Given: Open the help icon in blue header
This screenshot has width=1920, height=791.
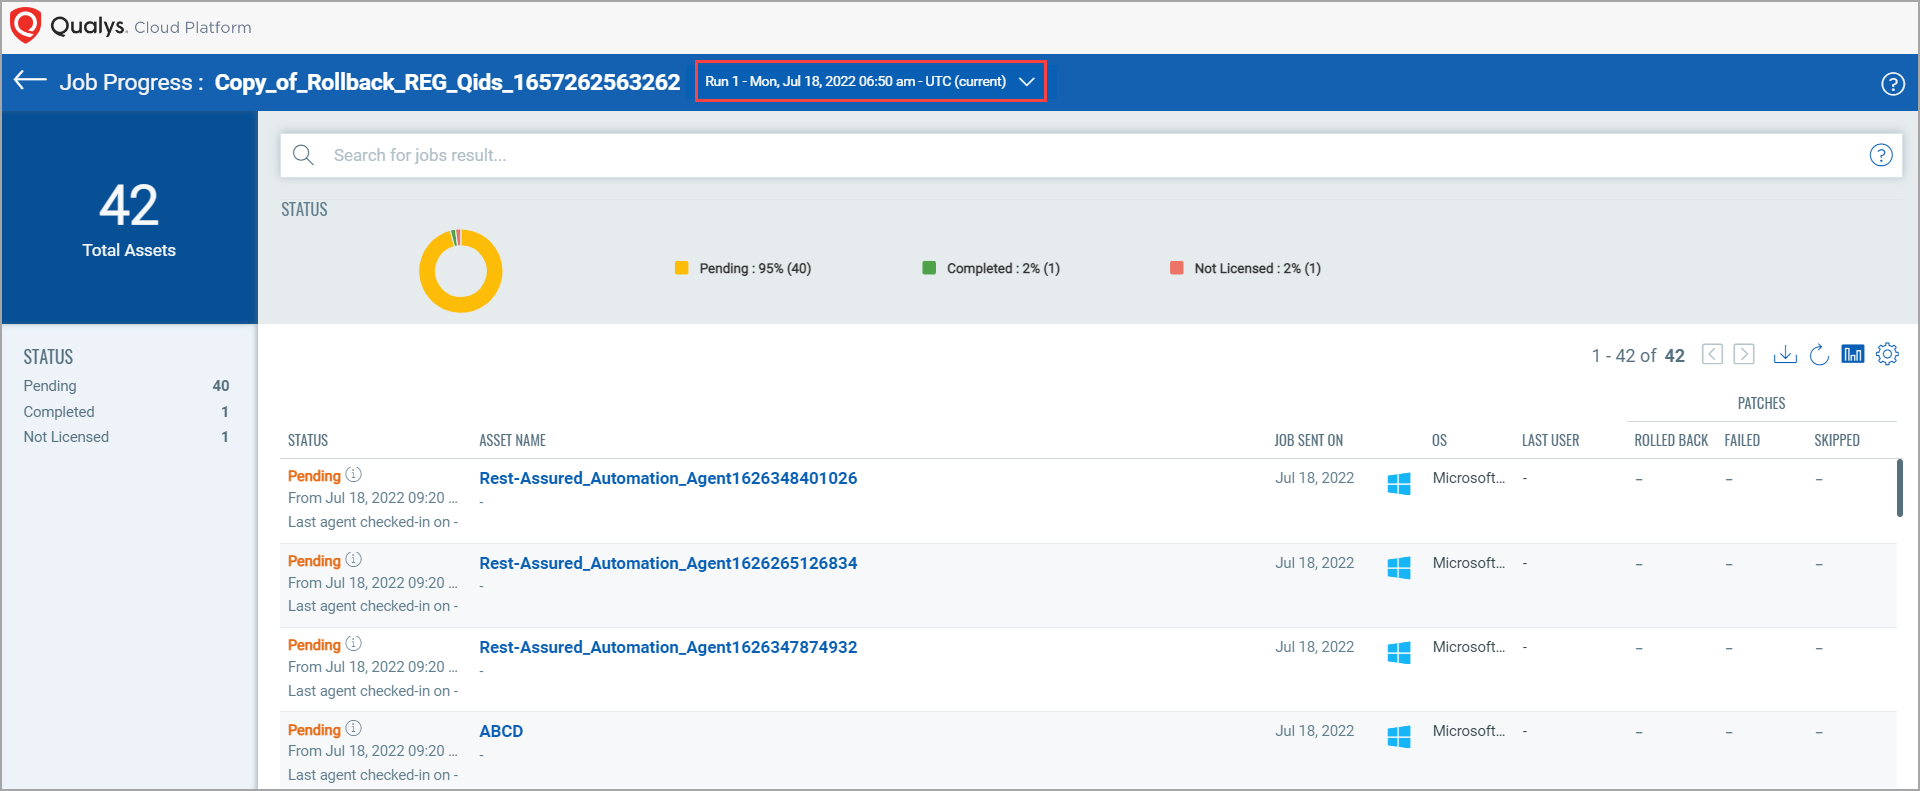Looking at the screenshot, I should tap(1892, 84).
